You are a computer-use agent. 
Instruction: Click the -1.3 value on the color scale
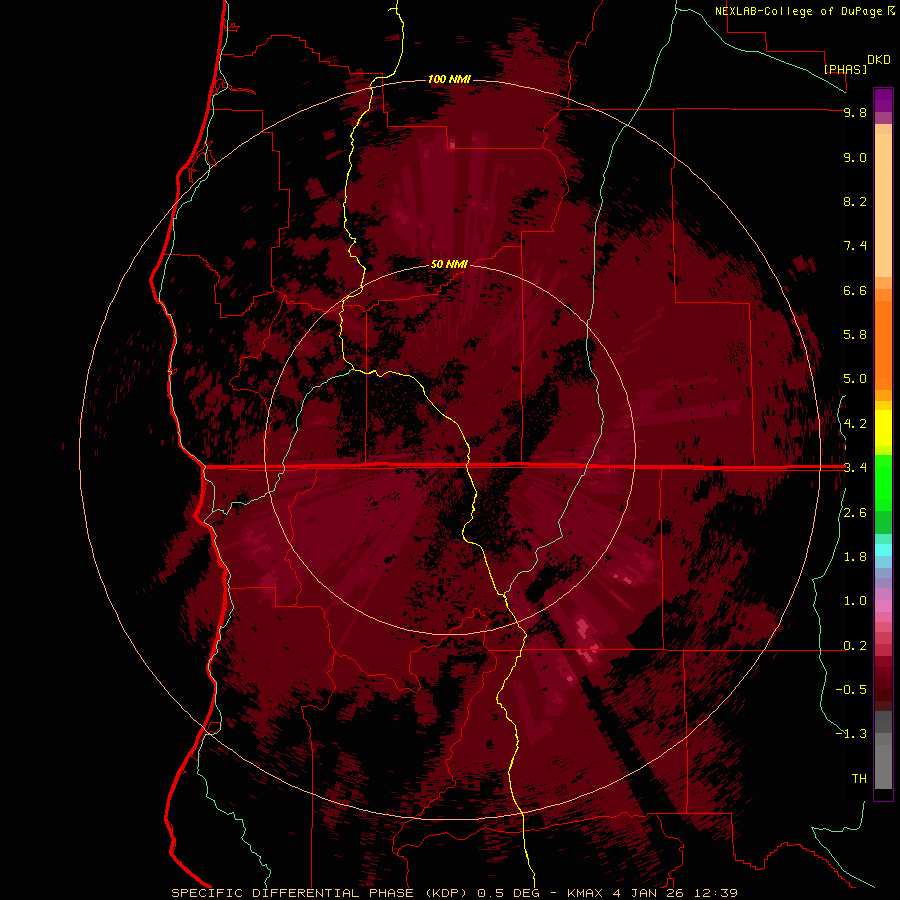coord(851,734)
